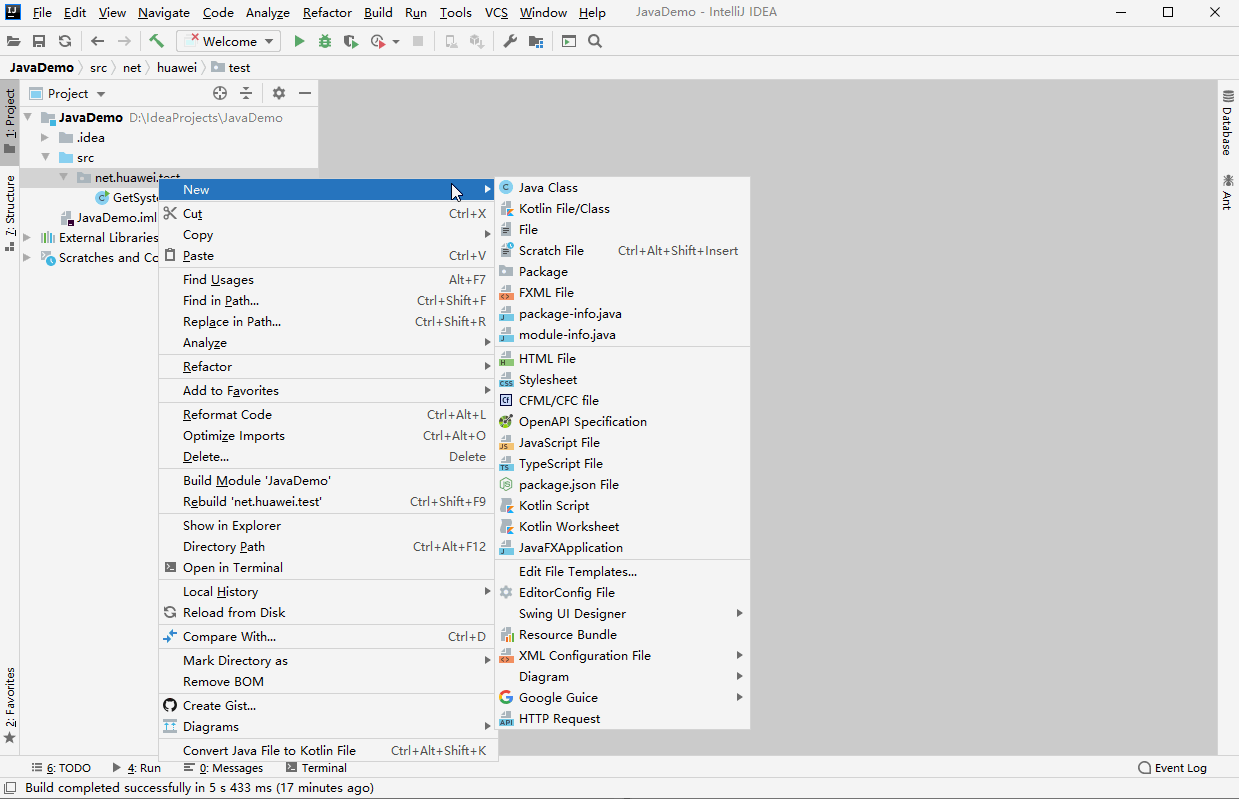Click the Build Project hammer icon
This screenshot has height=799, width=1239.
click(157, 41)
